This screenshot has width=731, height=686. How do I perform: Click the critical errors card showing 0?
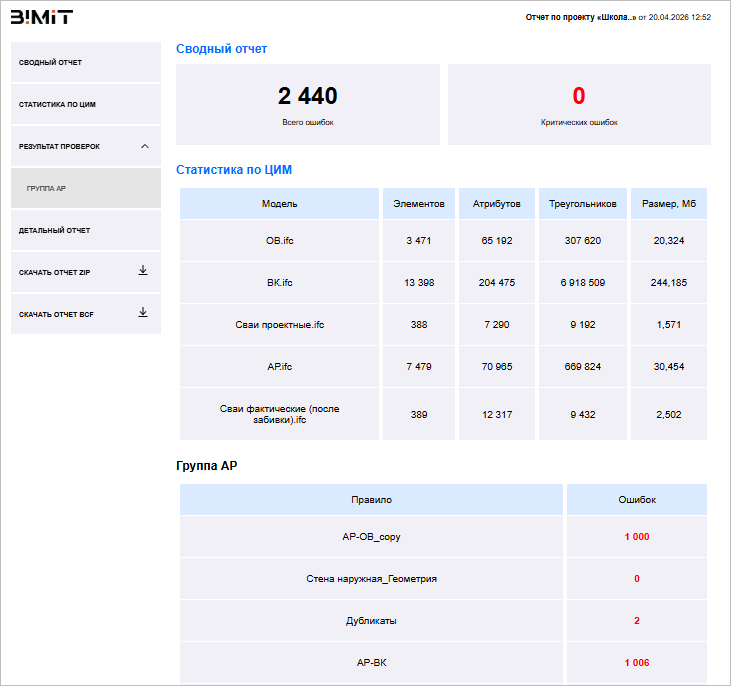pos(579,104)
